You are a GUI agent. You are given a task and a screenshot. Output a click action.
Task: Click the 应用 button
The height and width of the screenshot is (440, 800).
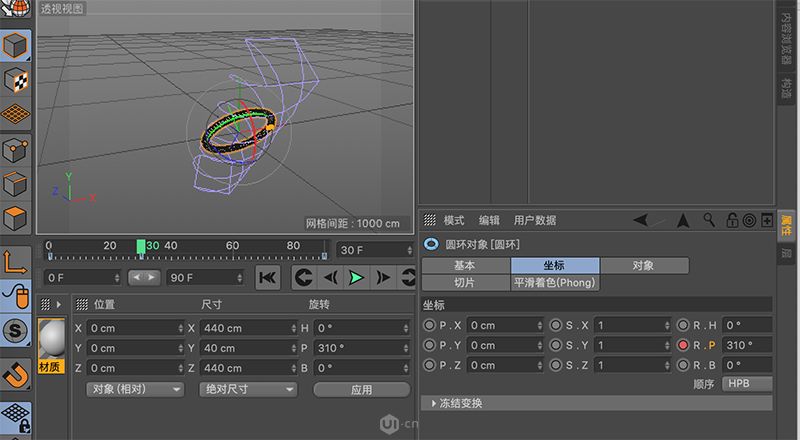pyautogui.click(x=361, y=389)
